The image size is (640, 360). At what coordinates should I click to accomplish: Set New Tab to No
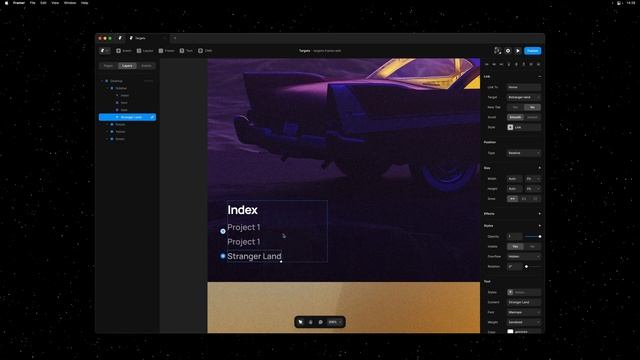click(532, 107)
